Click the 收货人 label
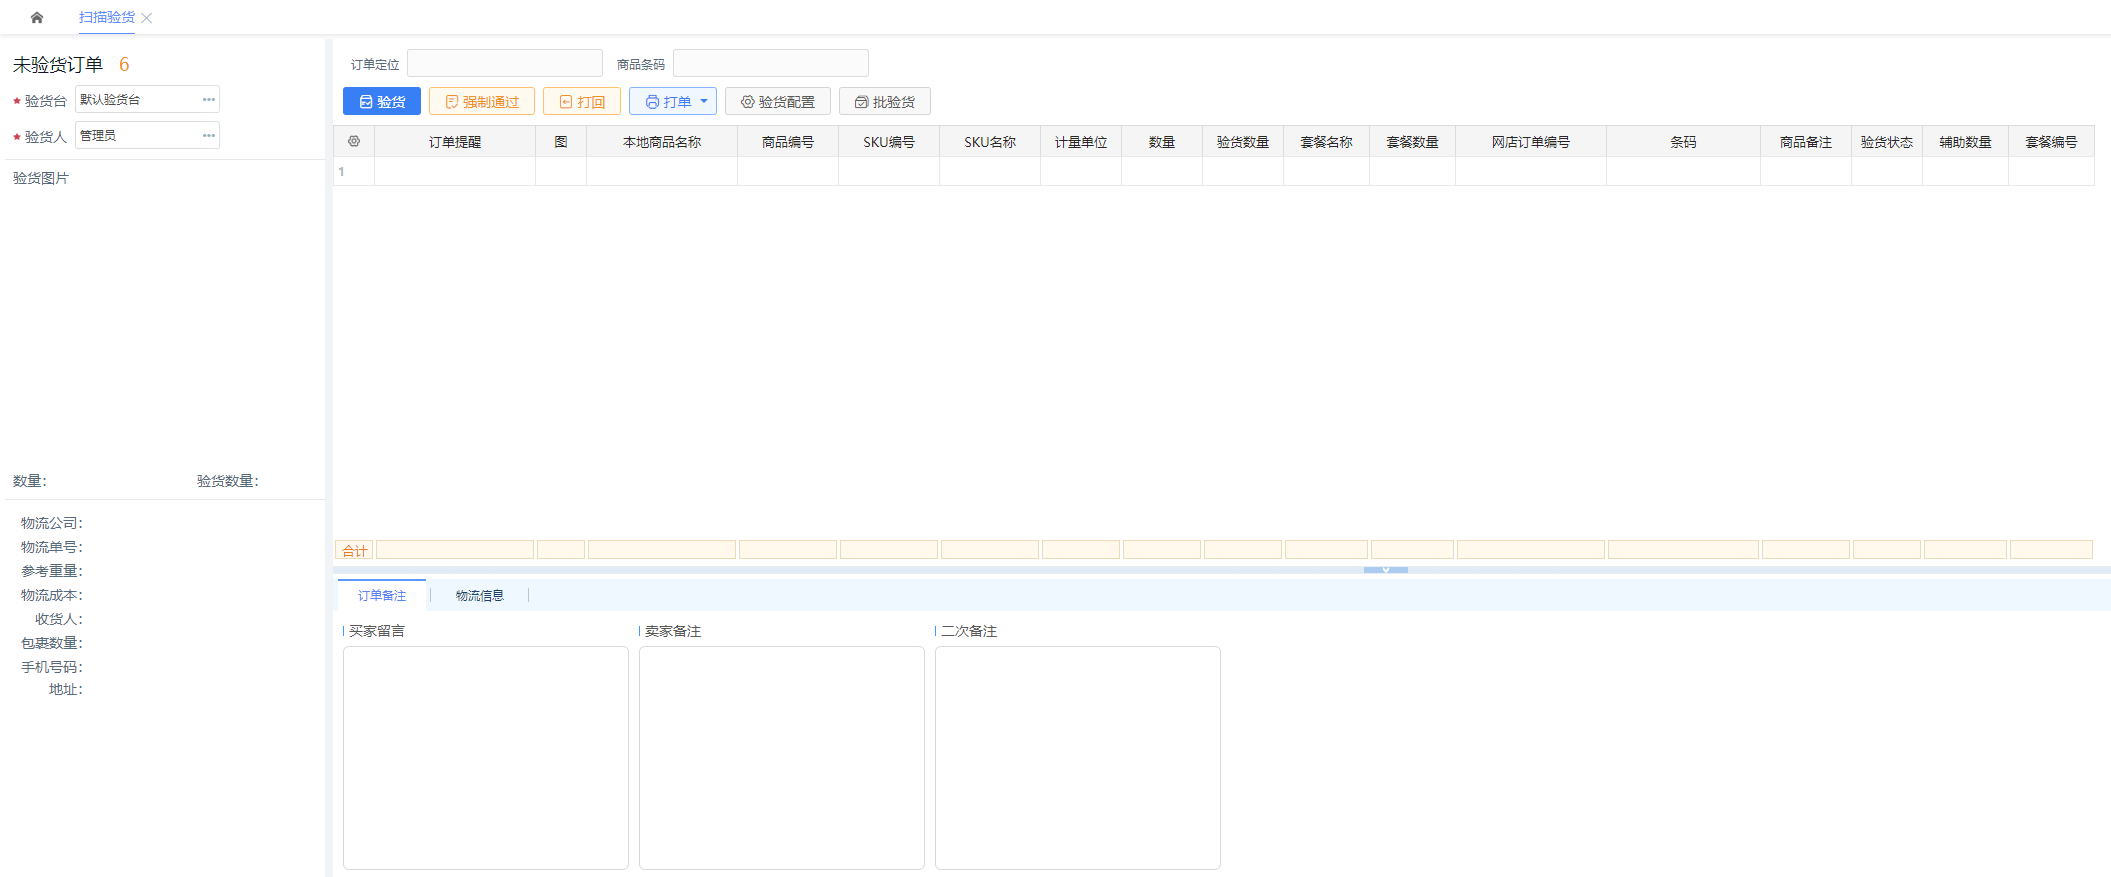This screenshot has width=2111, height=877. pyautogui.click(x=59, y=619)
